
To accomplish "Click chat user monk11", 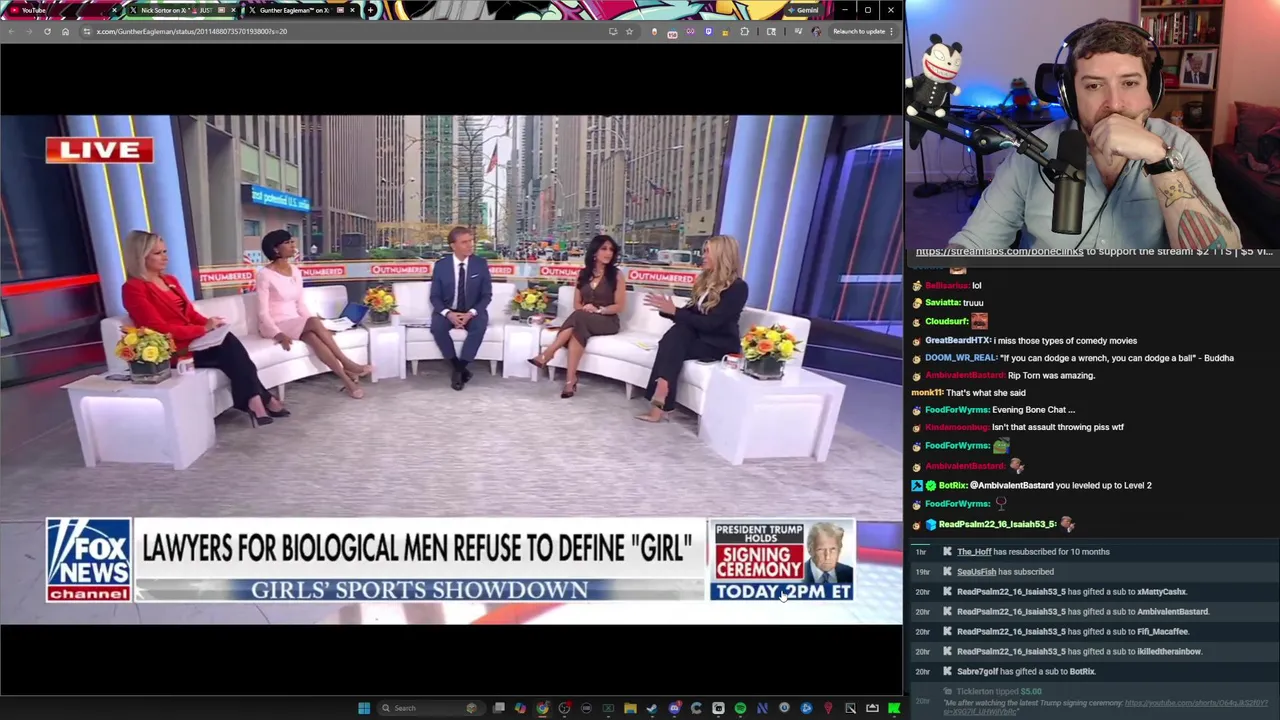I will 926,393.
